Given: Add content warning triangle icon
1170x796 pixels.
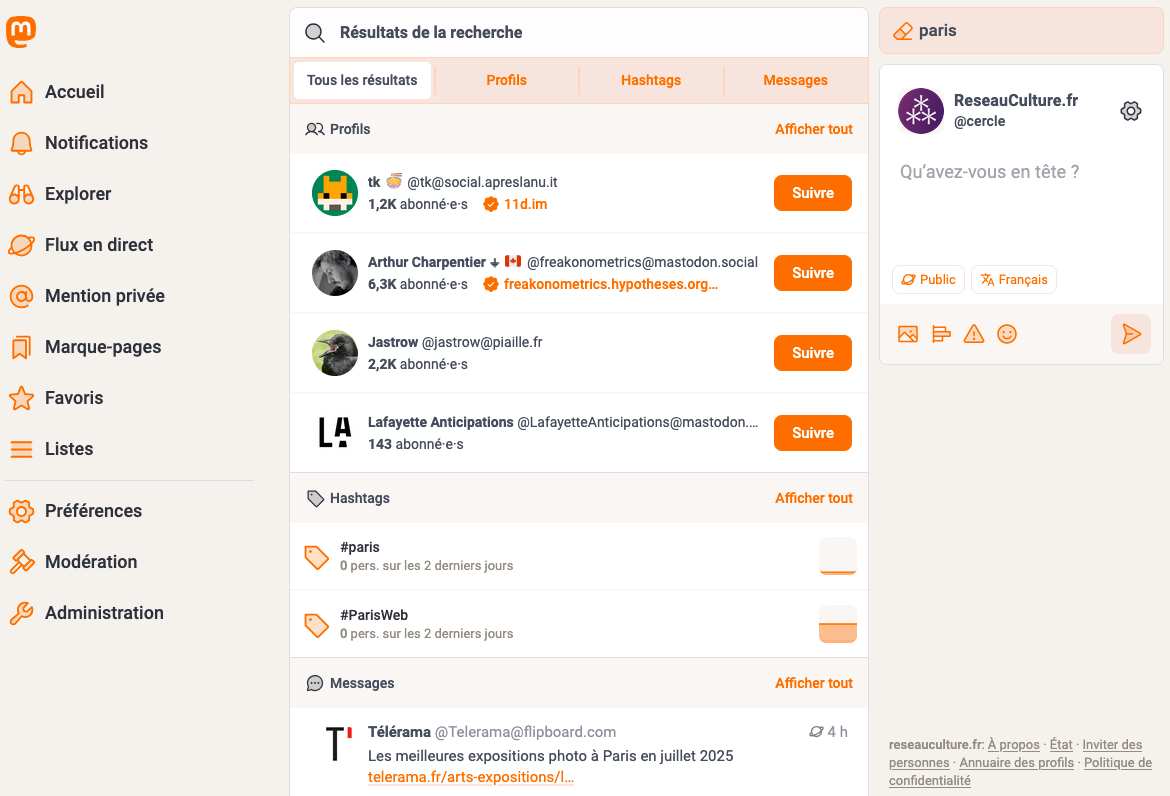Looking at the screenshot, I should [x=974, y=334].
